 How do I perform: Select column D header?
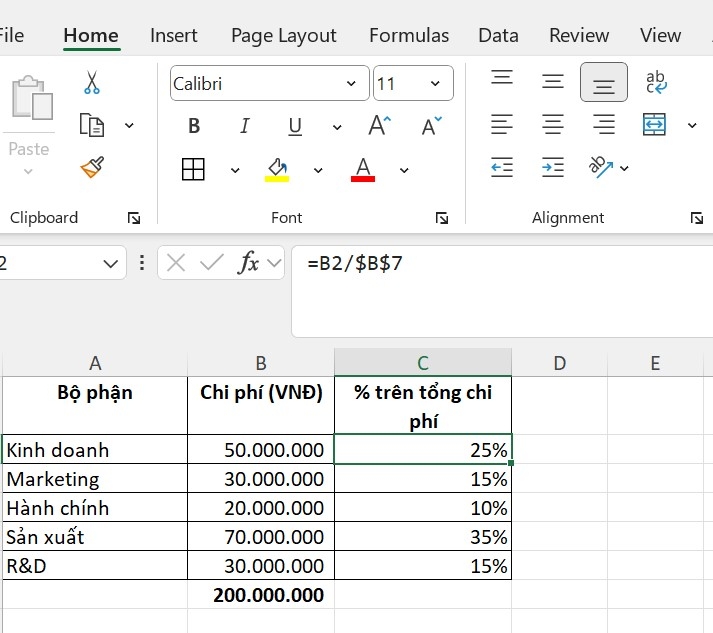(x=560, y=363)
